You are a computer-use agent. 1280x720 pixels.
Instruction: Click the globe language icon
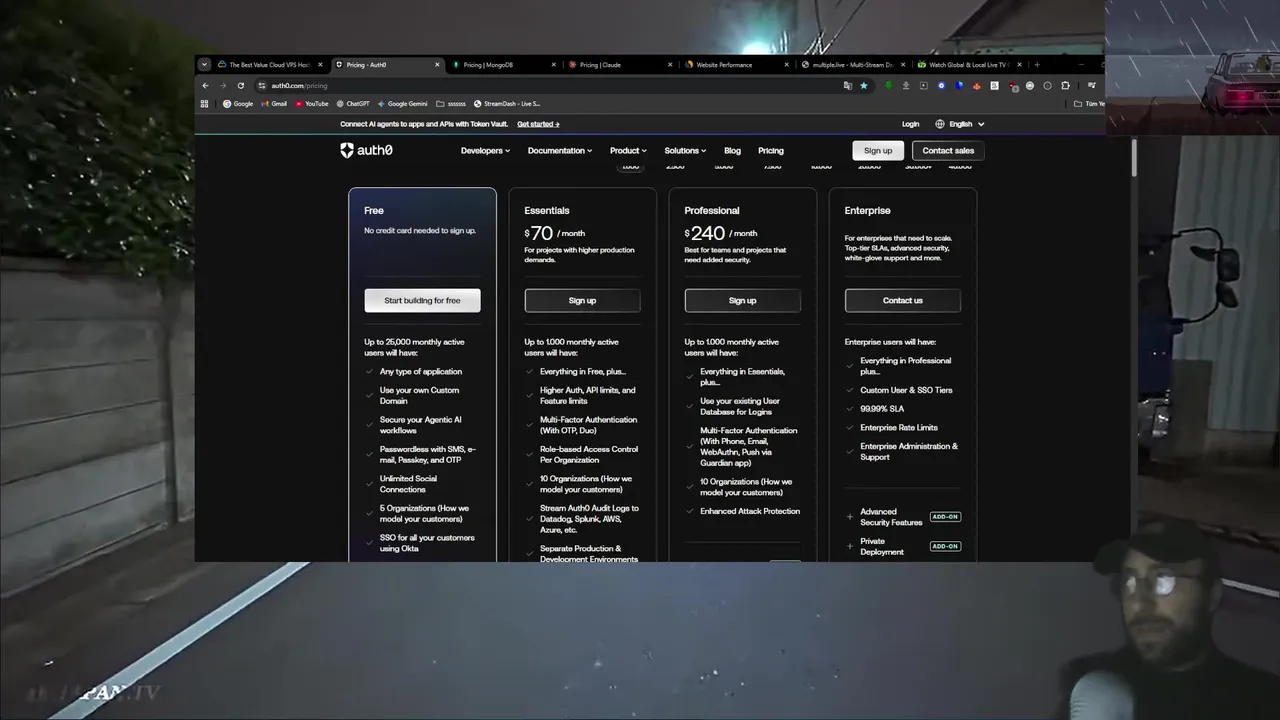click(940, 124)
